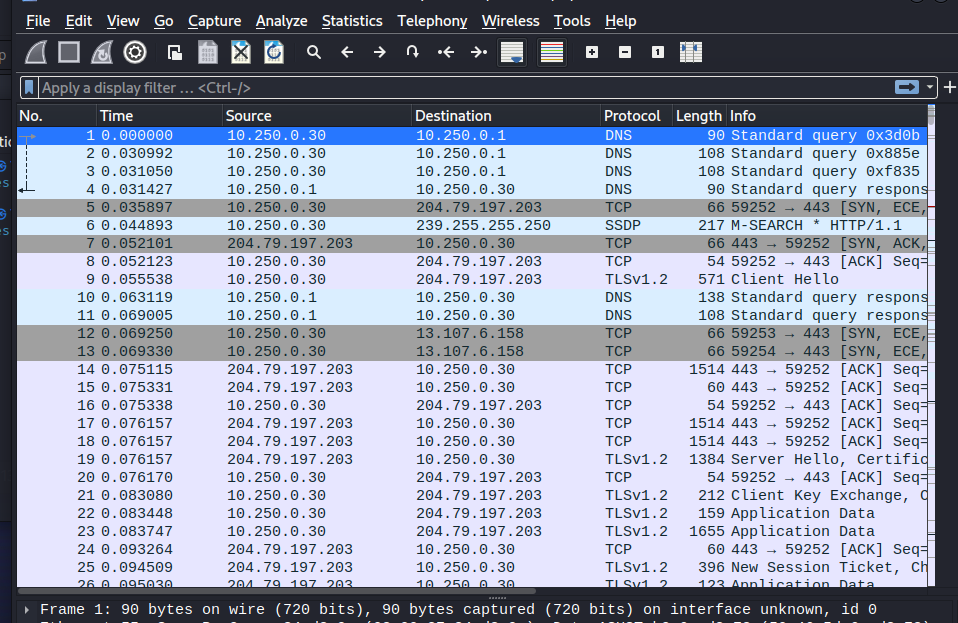This screenshot has height=623, width=958.
Task: Toggle automatic scrolling during live capture
Action: 512,52
